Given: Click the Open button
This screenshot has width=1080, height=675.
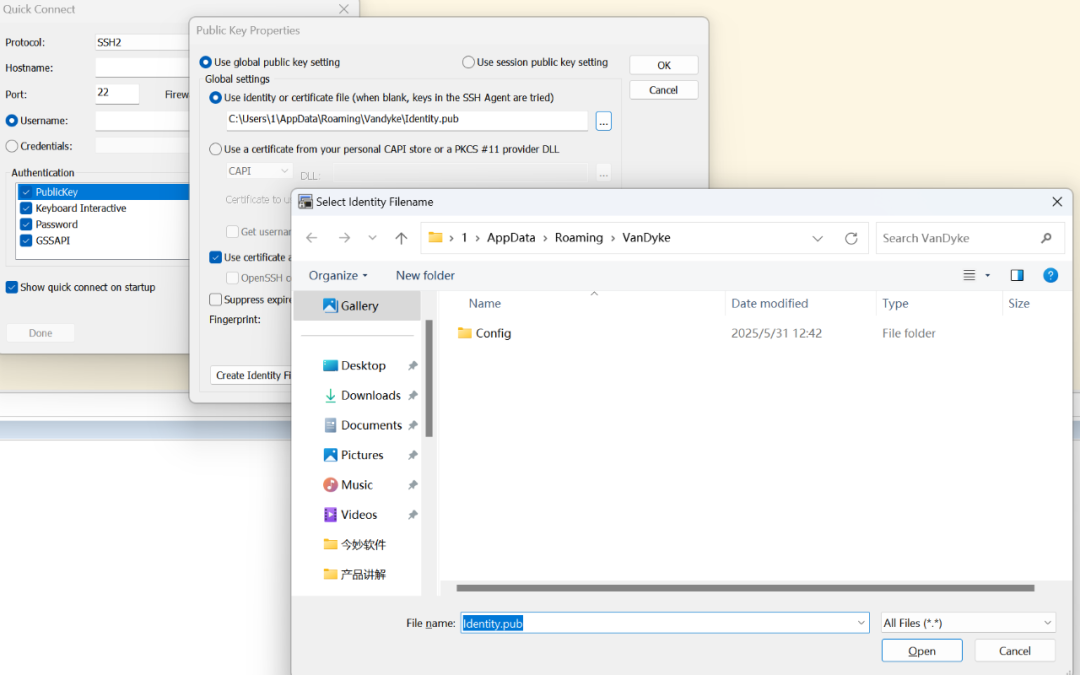Looking at the screenshot, I should 922,651.
